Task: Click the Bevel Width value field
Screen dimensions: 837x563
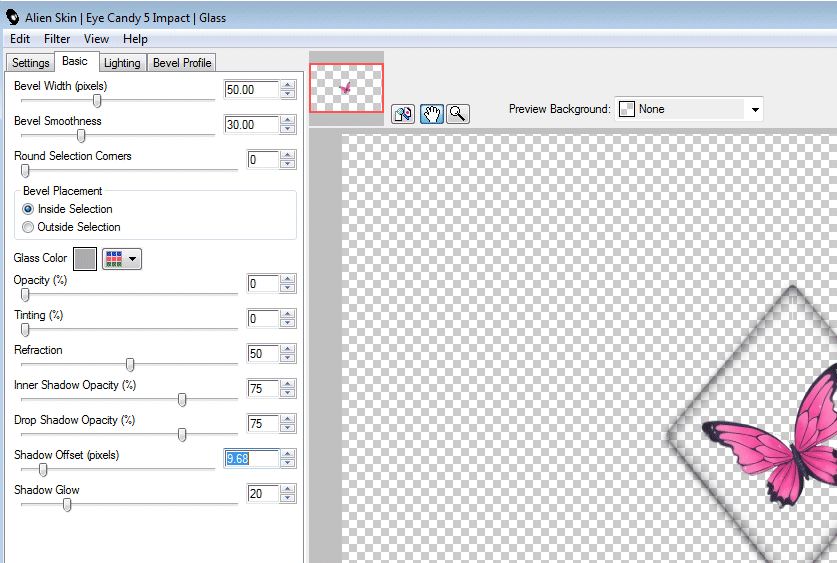Action: pos(251,90)
